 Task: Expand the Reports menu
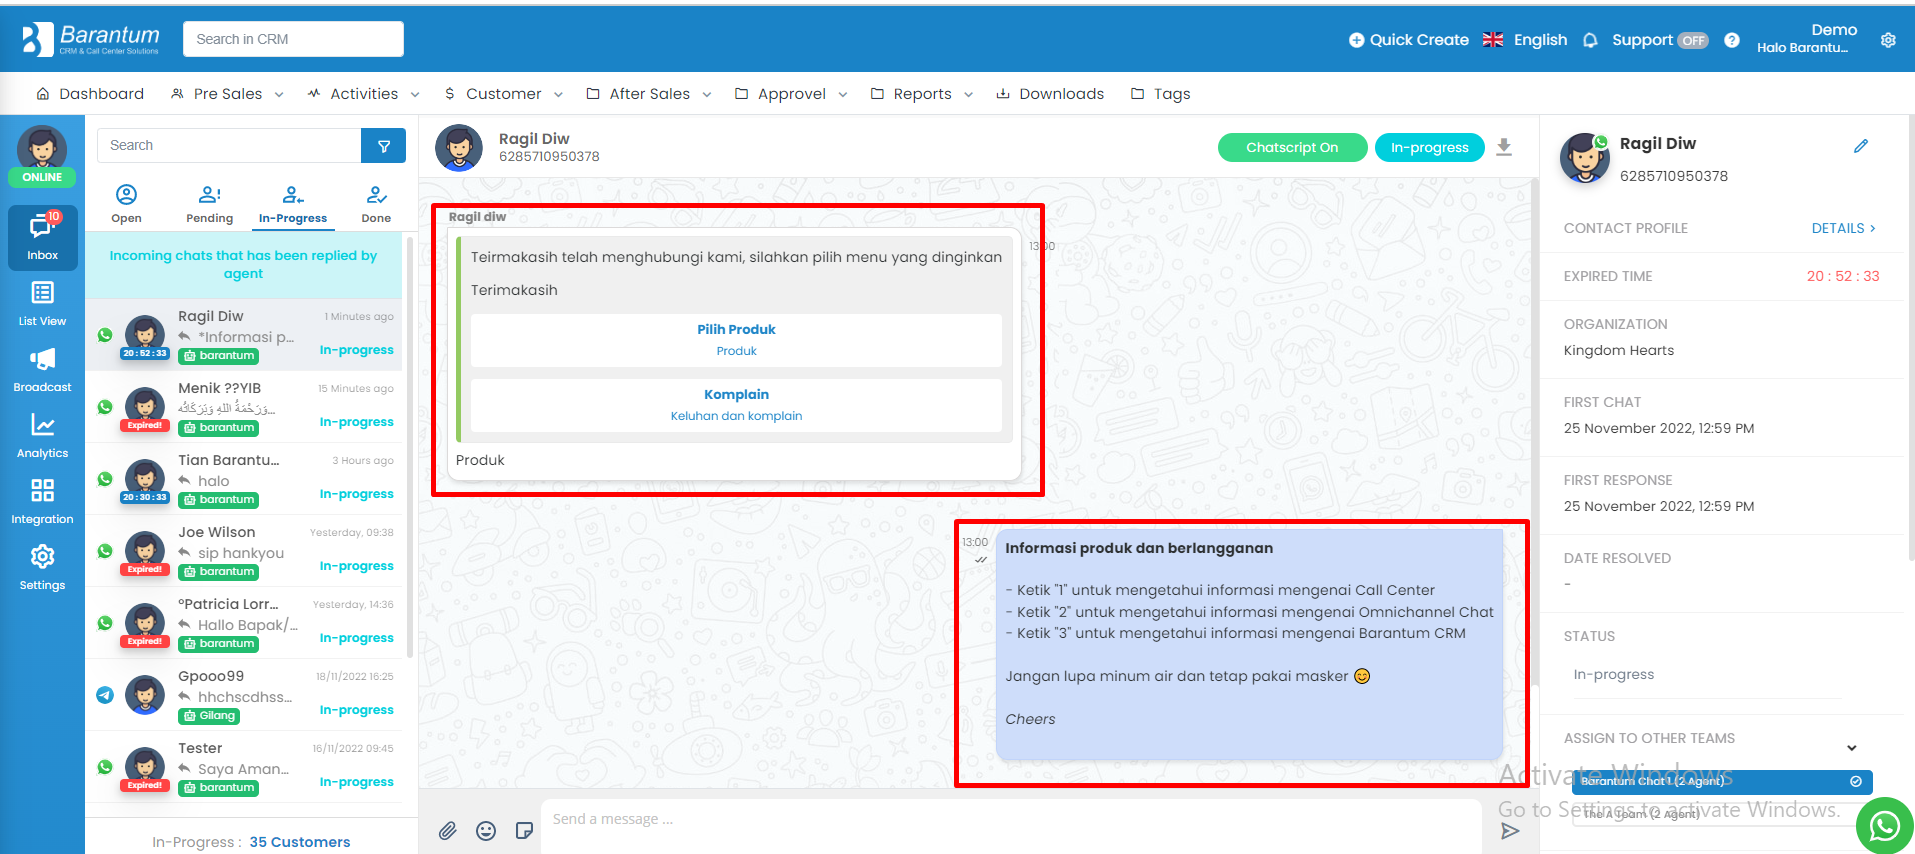point(921,94)
